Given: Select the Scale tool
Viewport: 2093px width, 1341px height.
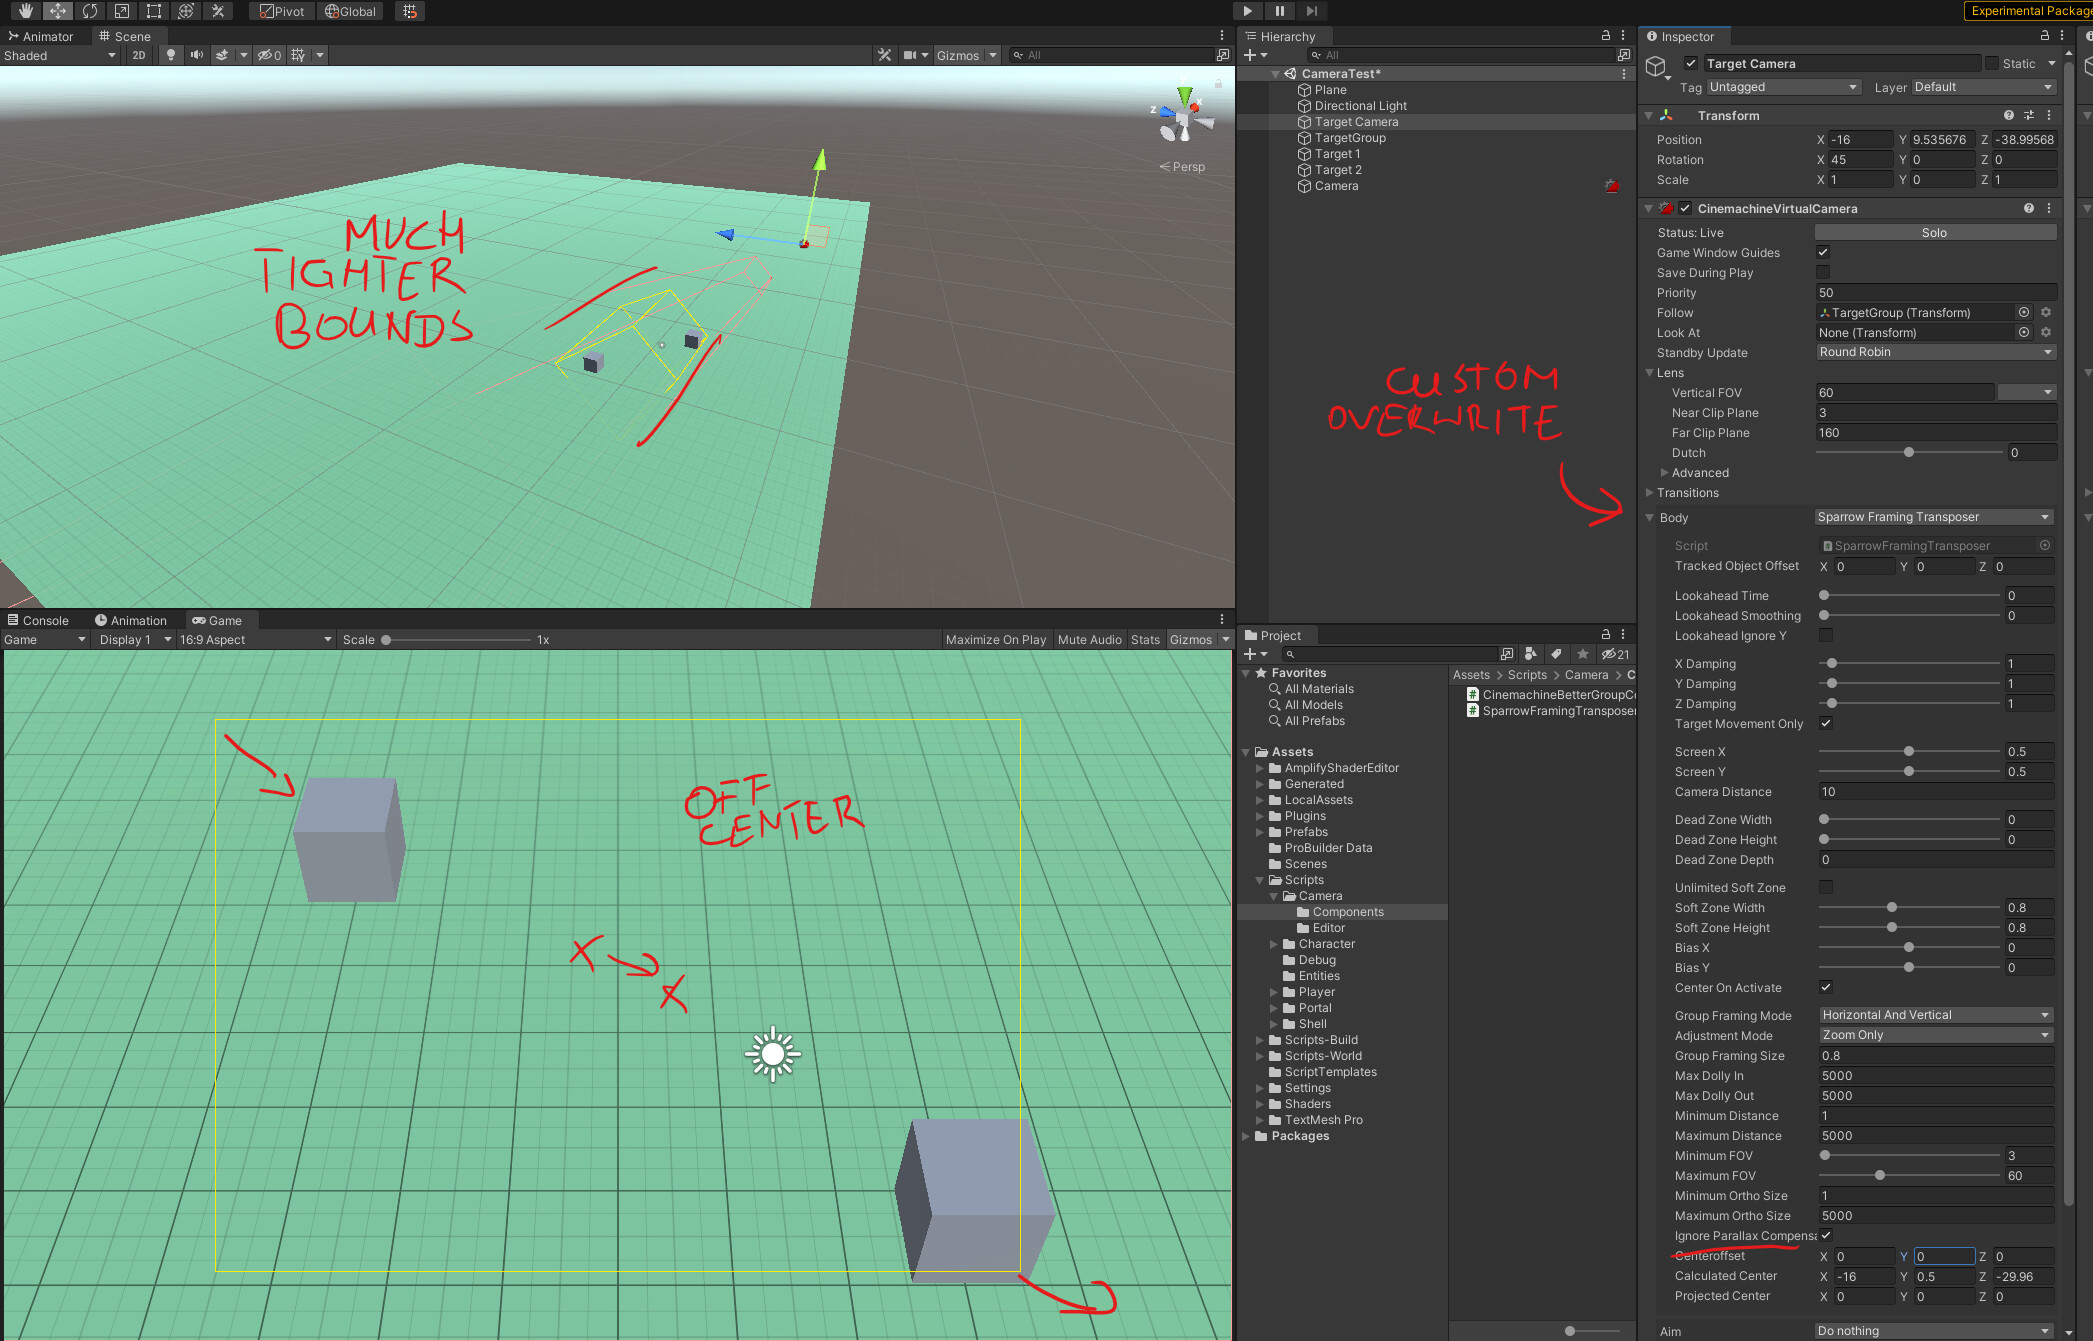Looking at the screenshot, I should pyautogui.click(x=122, y=11).
